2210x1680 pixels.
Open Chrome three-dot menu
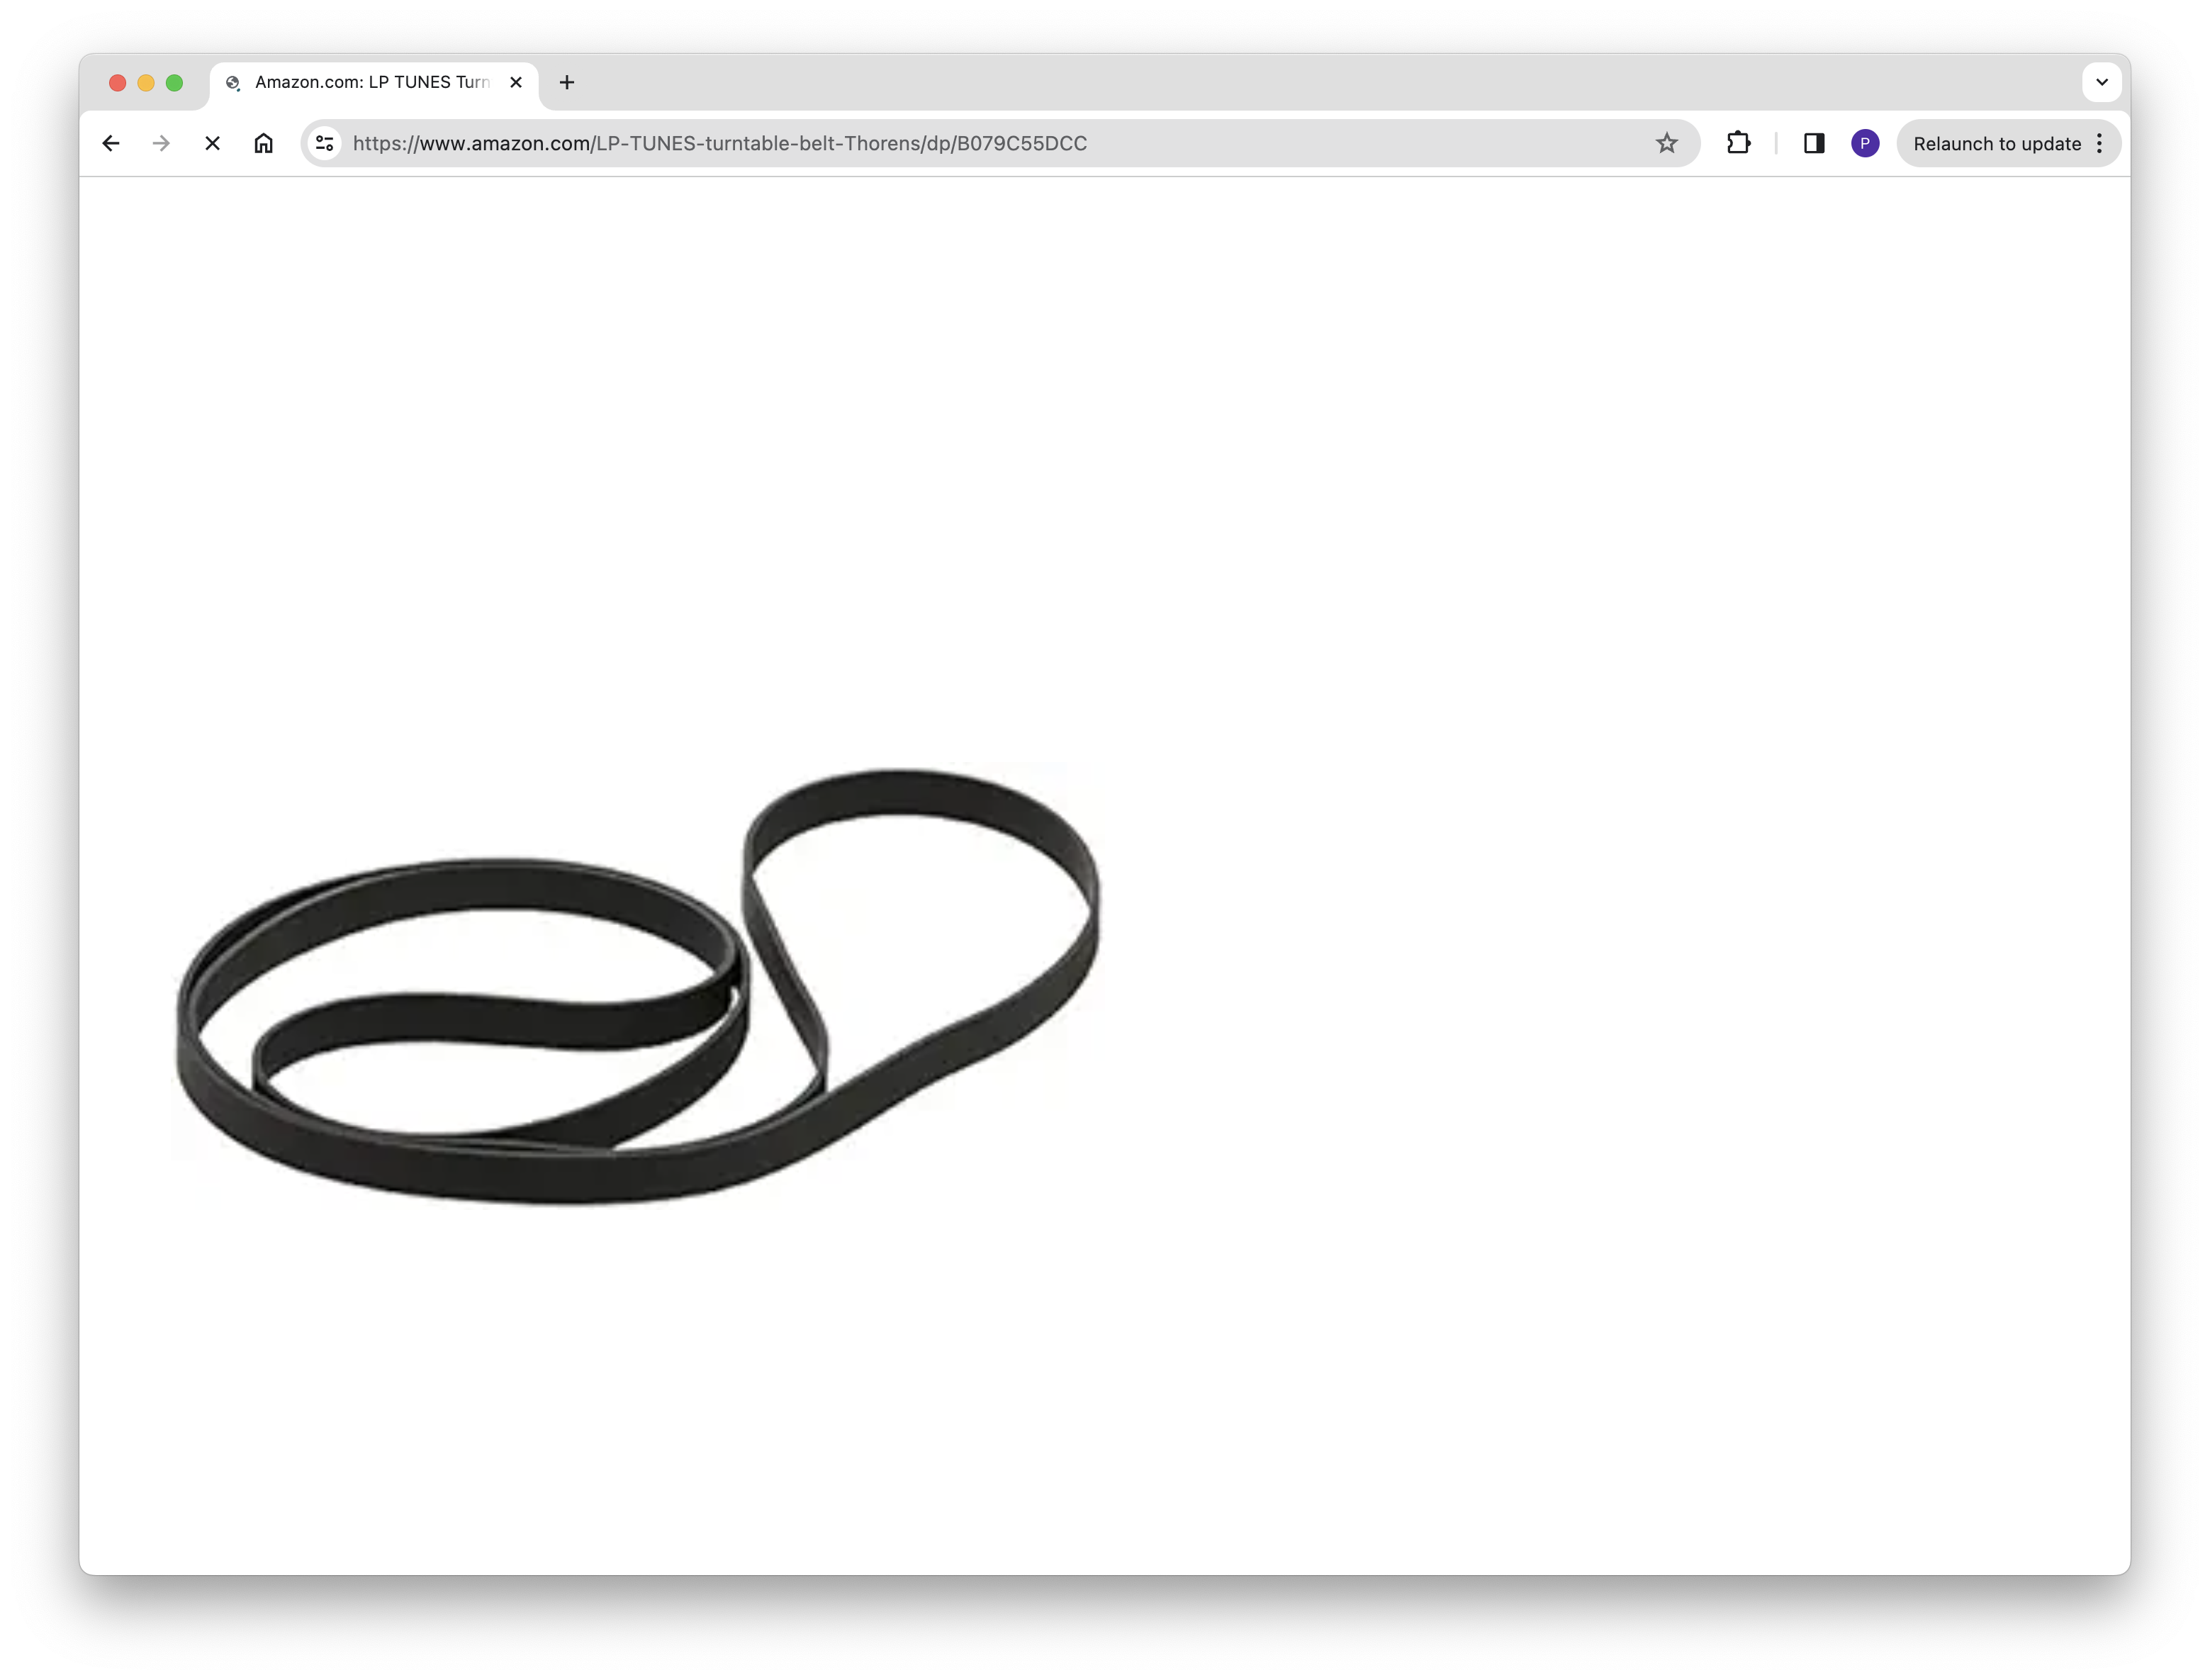pyautogui.click(x=2099, y=143)
